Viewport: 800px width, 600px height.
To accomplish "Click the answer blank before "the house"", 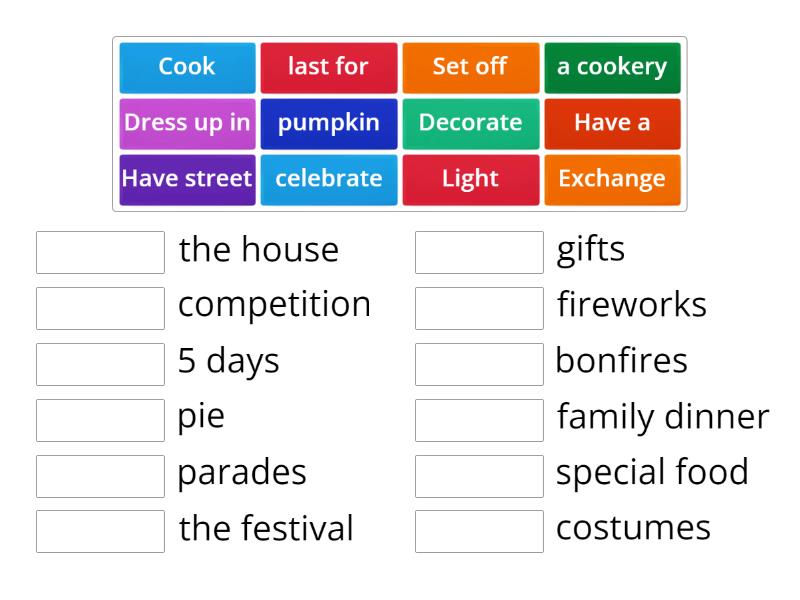I will point(99,250).
